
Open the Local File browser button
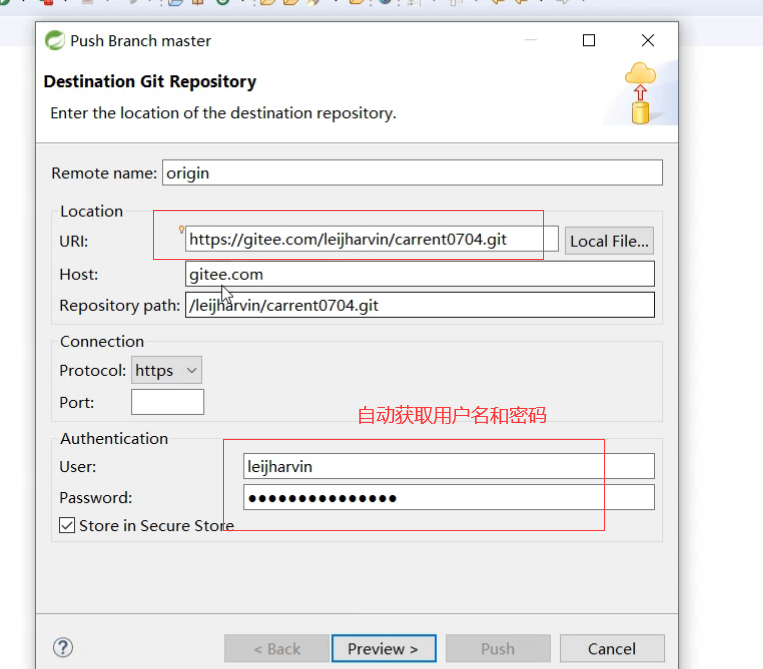tap(609, 241)
